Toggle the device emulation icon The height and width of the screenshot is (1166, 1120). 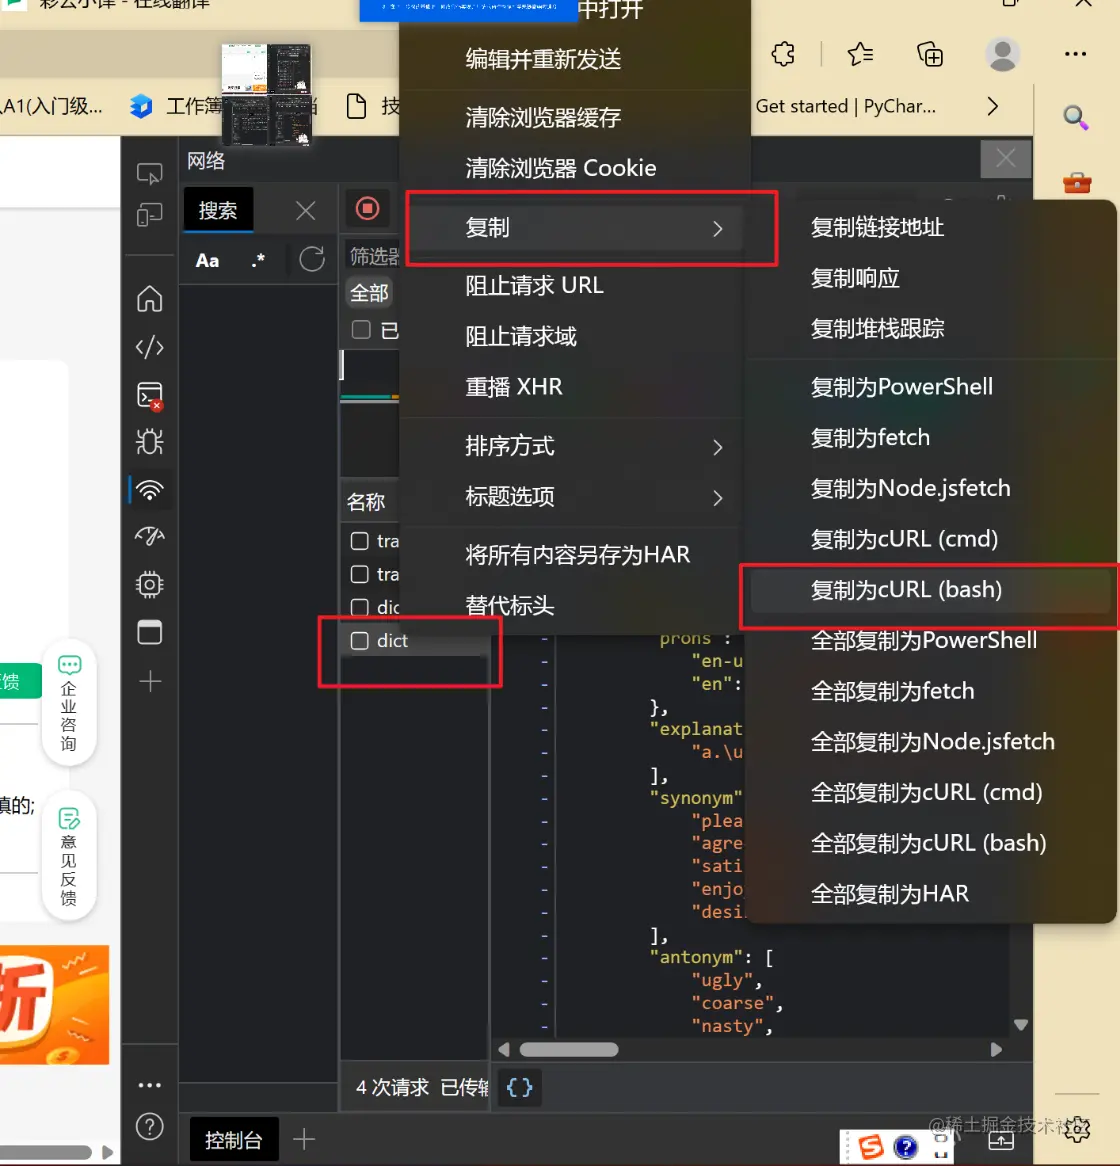[149, 213]
